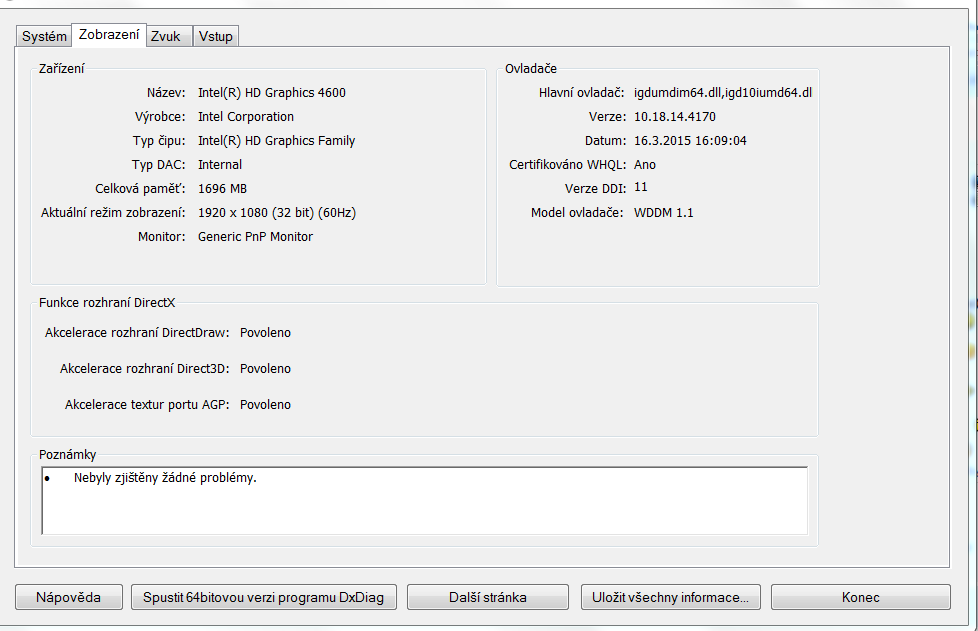Click the 'Funkce rozhraní DirectX' group heading
This screenshot has height=631, width=978.
[x=107, y=302]
